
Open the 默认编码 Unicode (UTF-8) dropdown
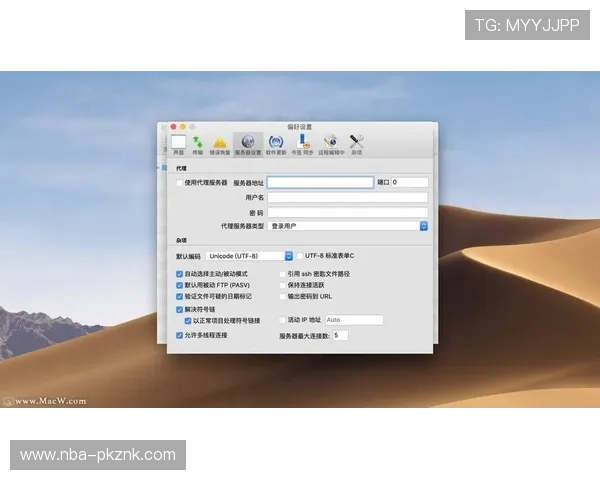click(289, 256)
